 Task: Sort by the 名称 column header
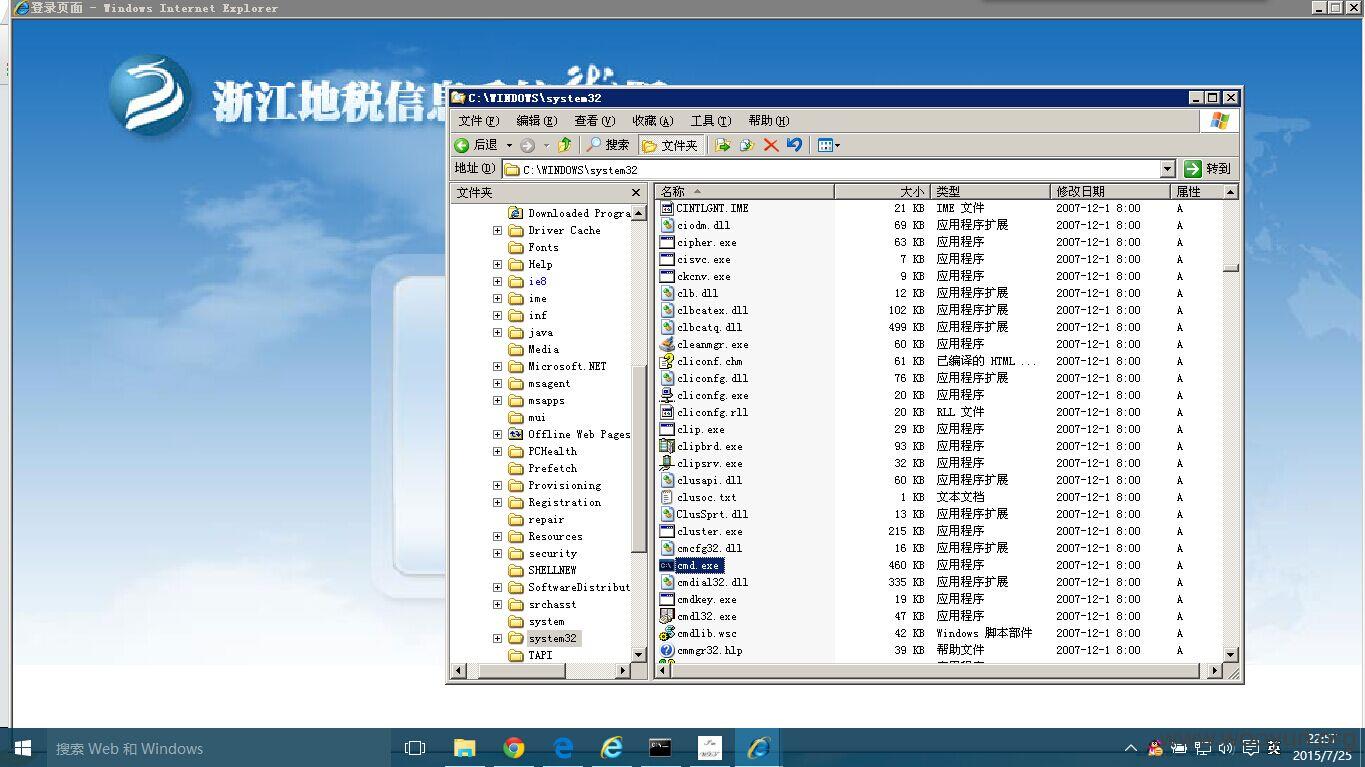[744, 191]
